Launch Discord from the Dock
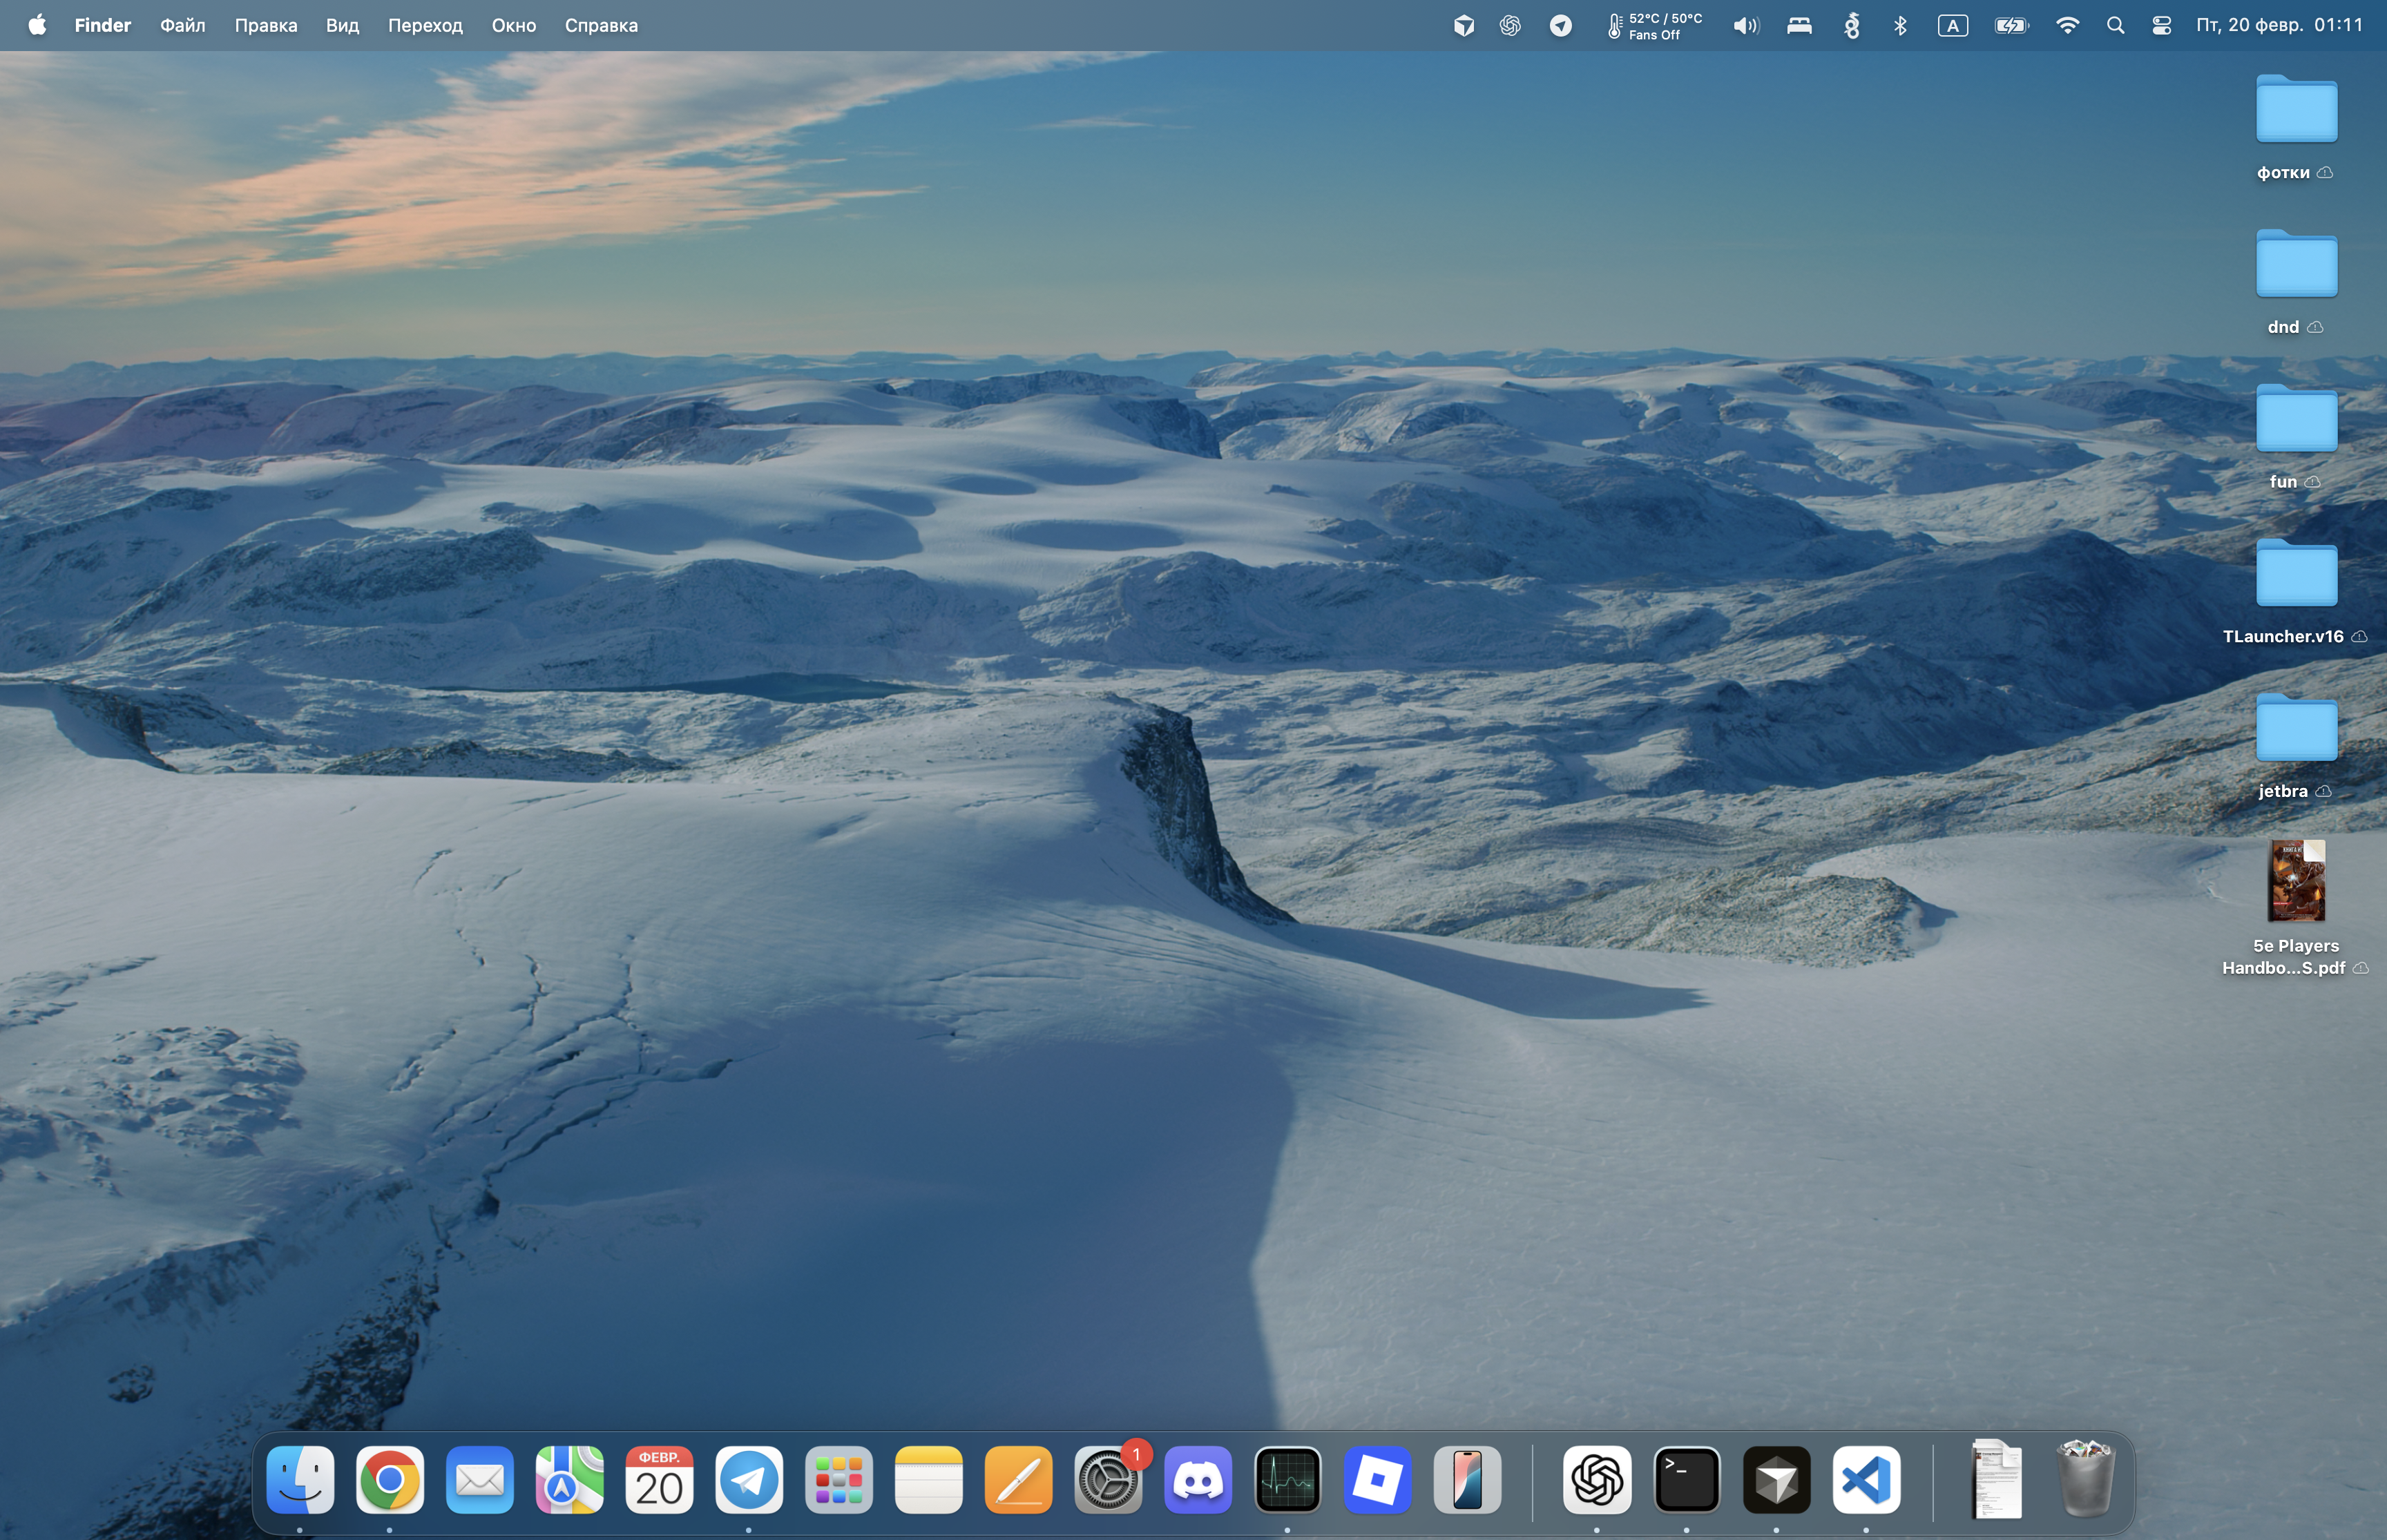Viewport: 2387px width, 1540px height. click(1197, 1479)
